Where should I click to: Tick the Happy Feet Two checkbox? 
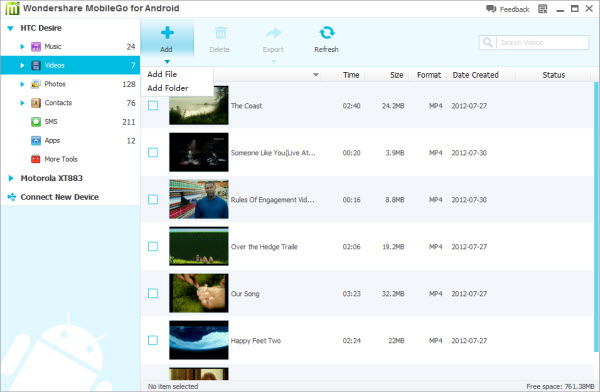tap(153, 340)
